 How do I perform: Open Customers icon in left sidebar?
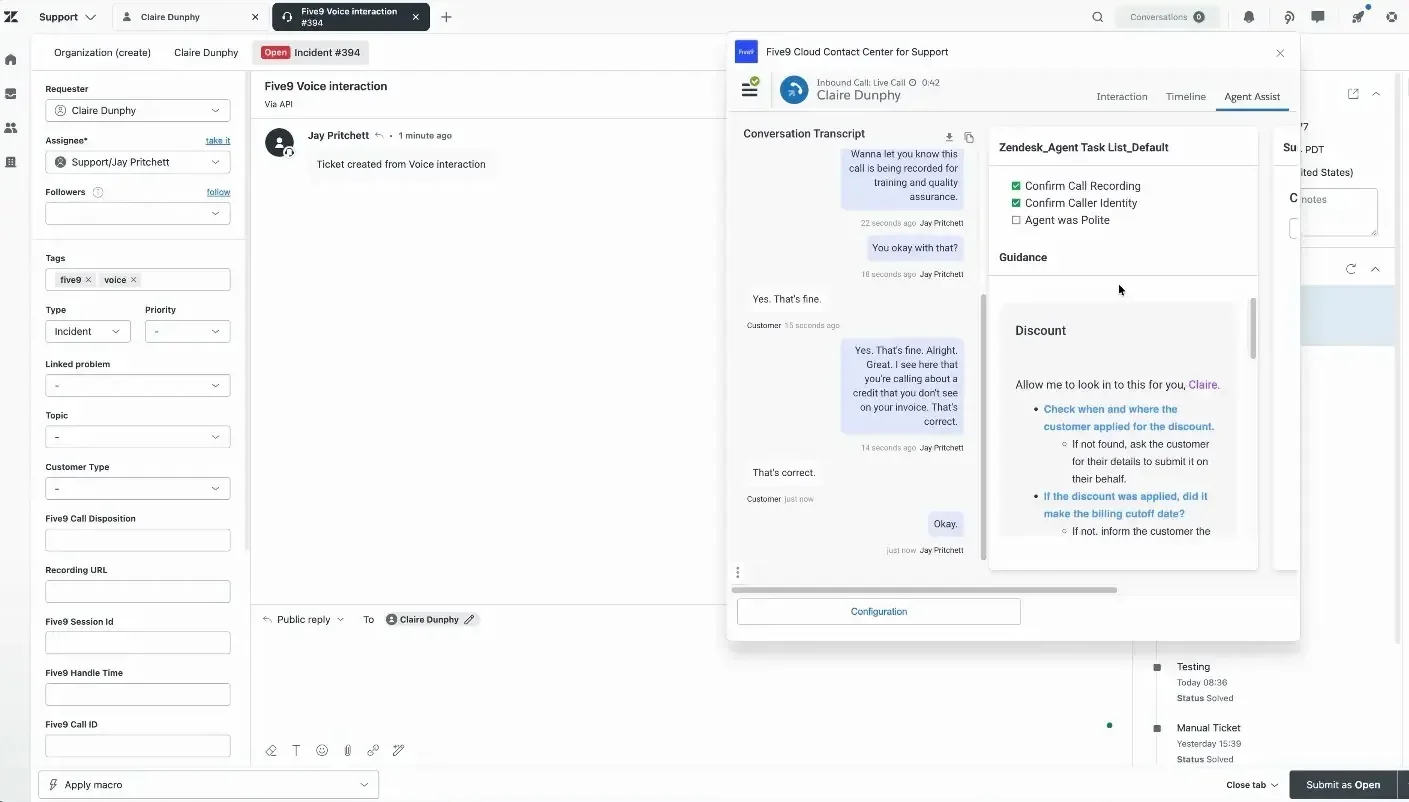coord(11,127)
